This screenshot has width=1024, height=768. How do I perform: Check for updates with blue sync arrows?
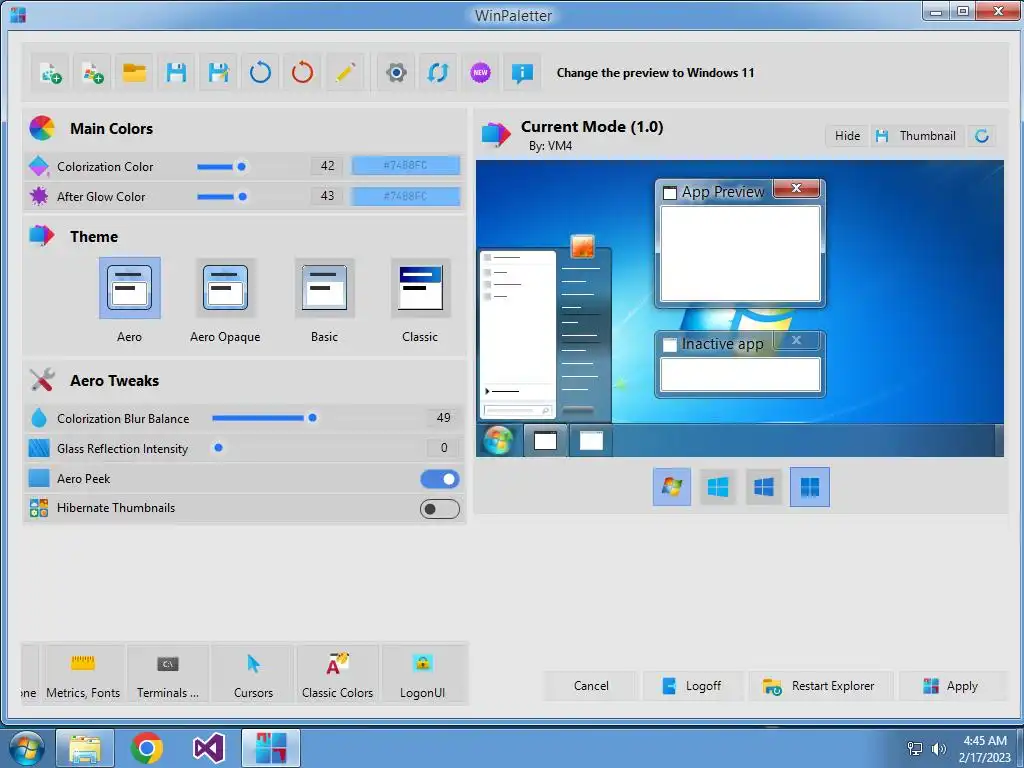pos(438,72)
